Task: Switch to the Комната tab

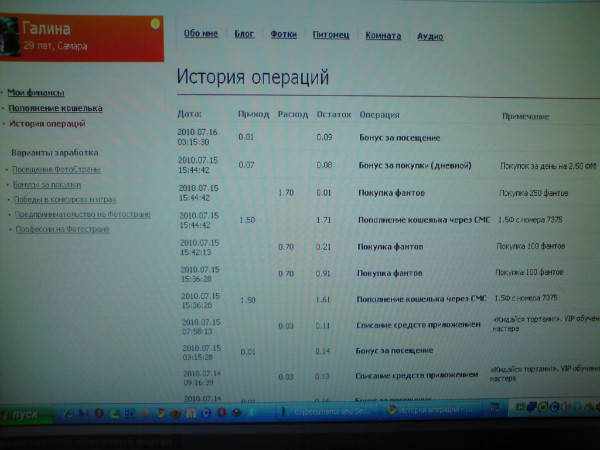Action: 383,34
